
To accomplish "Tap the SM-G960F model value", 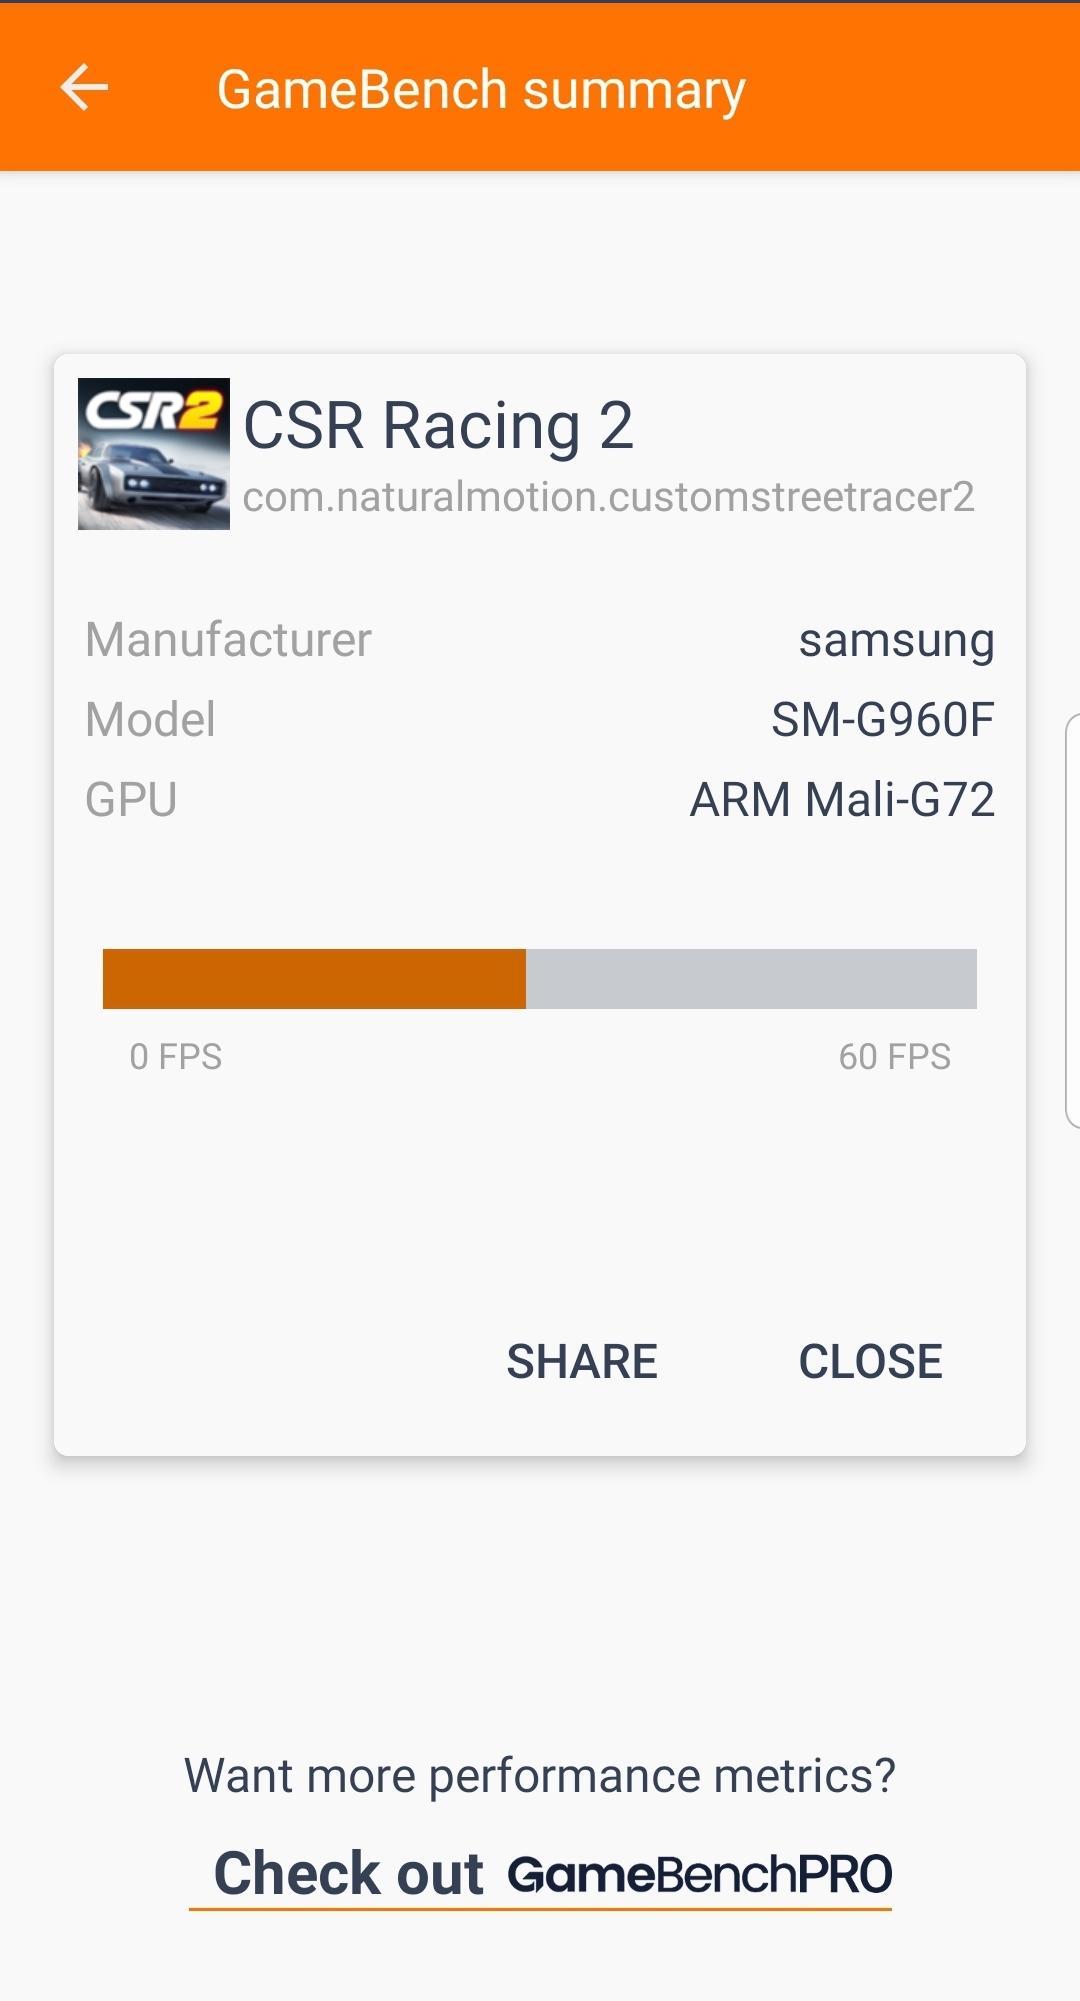I will 882,719.
